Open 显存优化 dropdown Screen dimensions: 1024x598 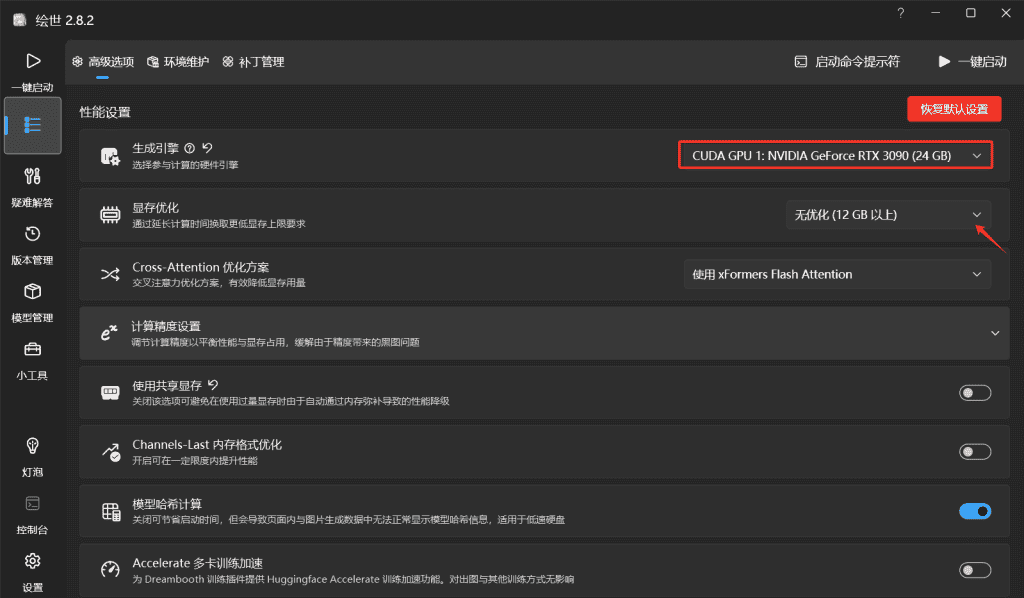888,215
